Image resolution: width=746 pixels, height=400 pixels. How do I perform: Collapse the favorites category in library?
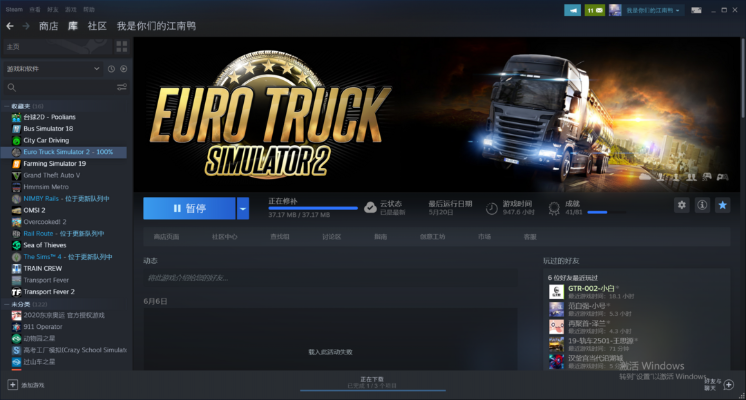6,106
